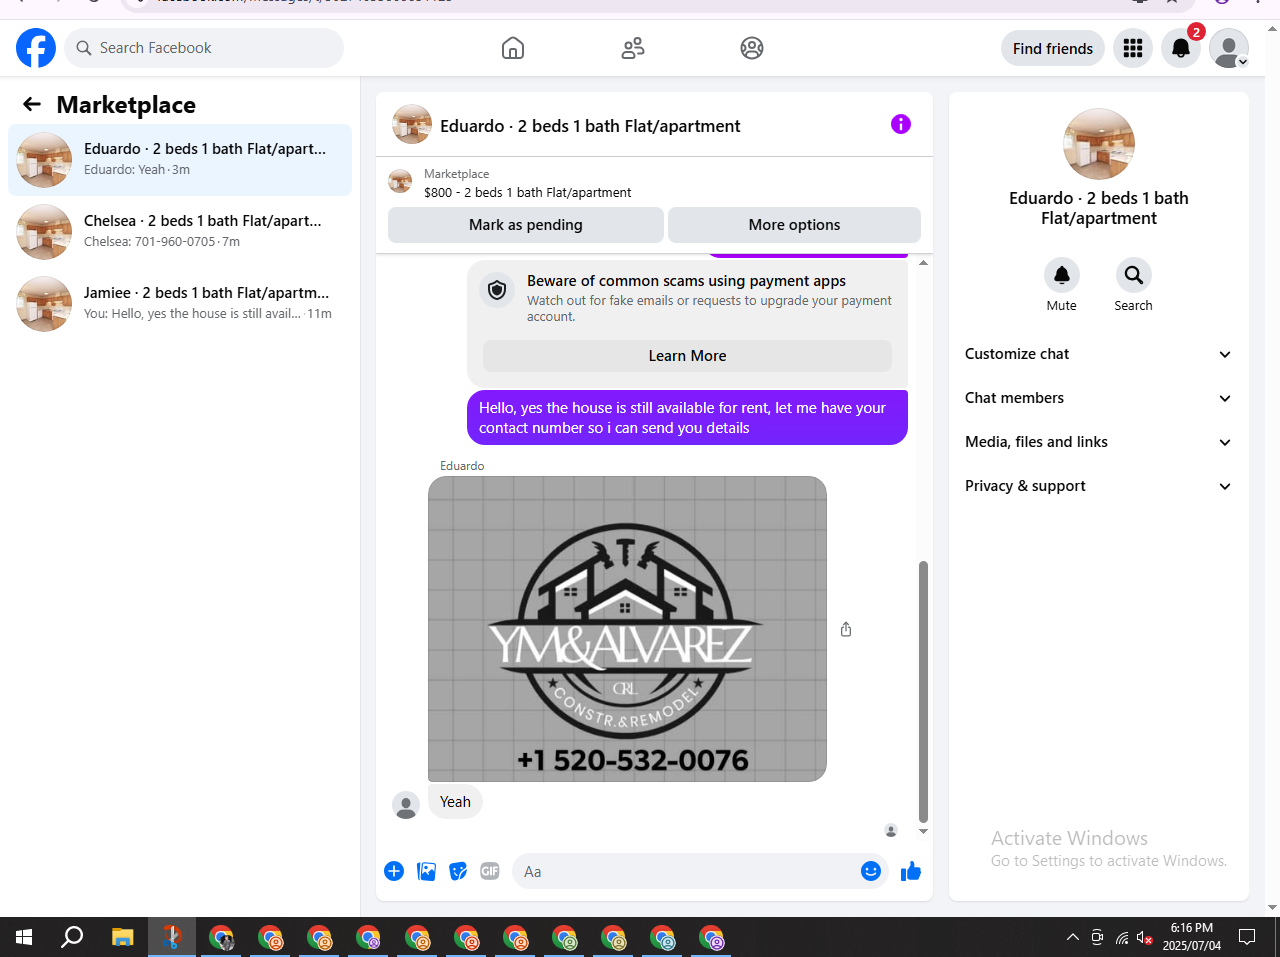Click the listing photo in the right panel
The width and height of the screenshot is (1280, 957).
1099,144
